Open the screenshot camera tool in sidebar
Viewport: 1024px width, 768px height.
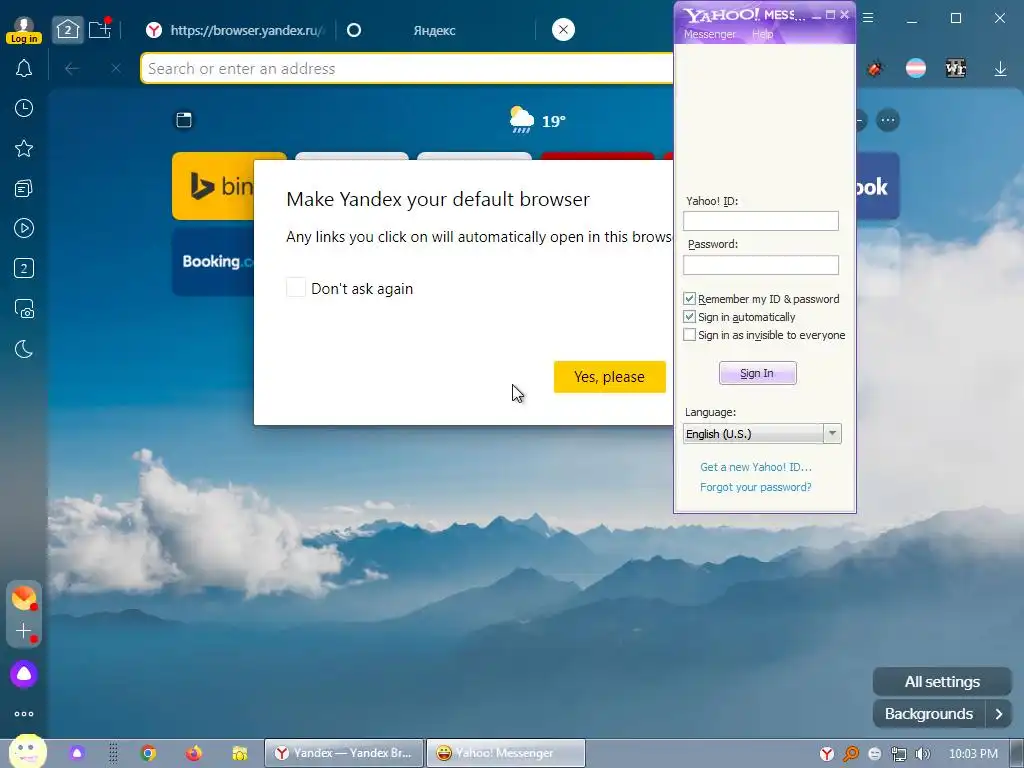(24, 308)
